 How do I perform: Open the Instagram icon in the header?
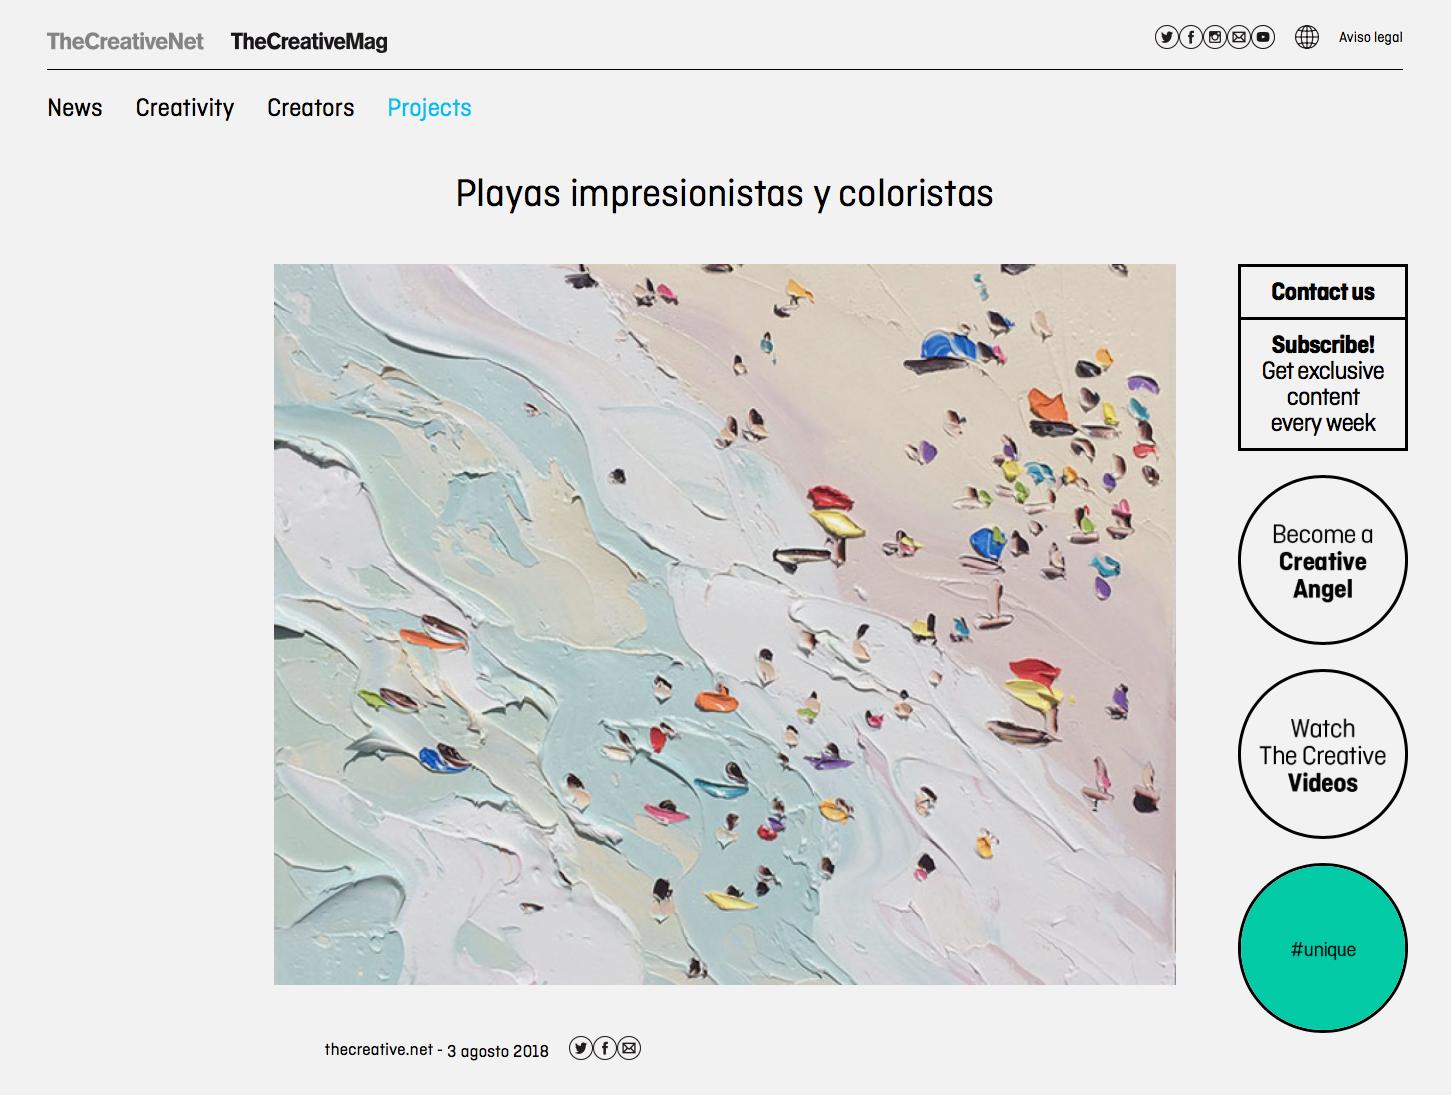coord(1215,37)
